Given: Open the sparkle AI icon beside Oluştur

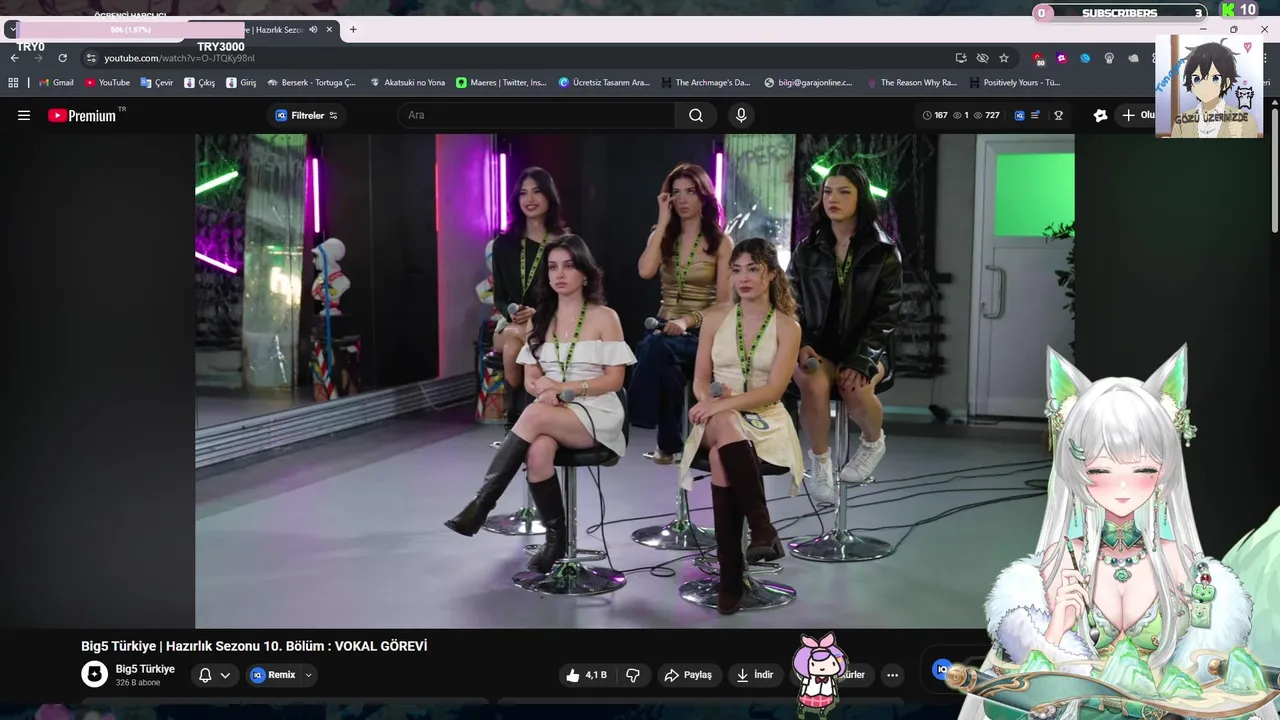Looking at the screenshot, I should tap(1100, 115).
